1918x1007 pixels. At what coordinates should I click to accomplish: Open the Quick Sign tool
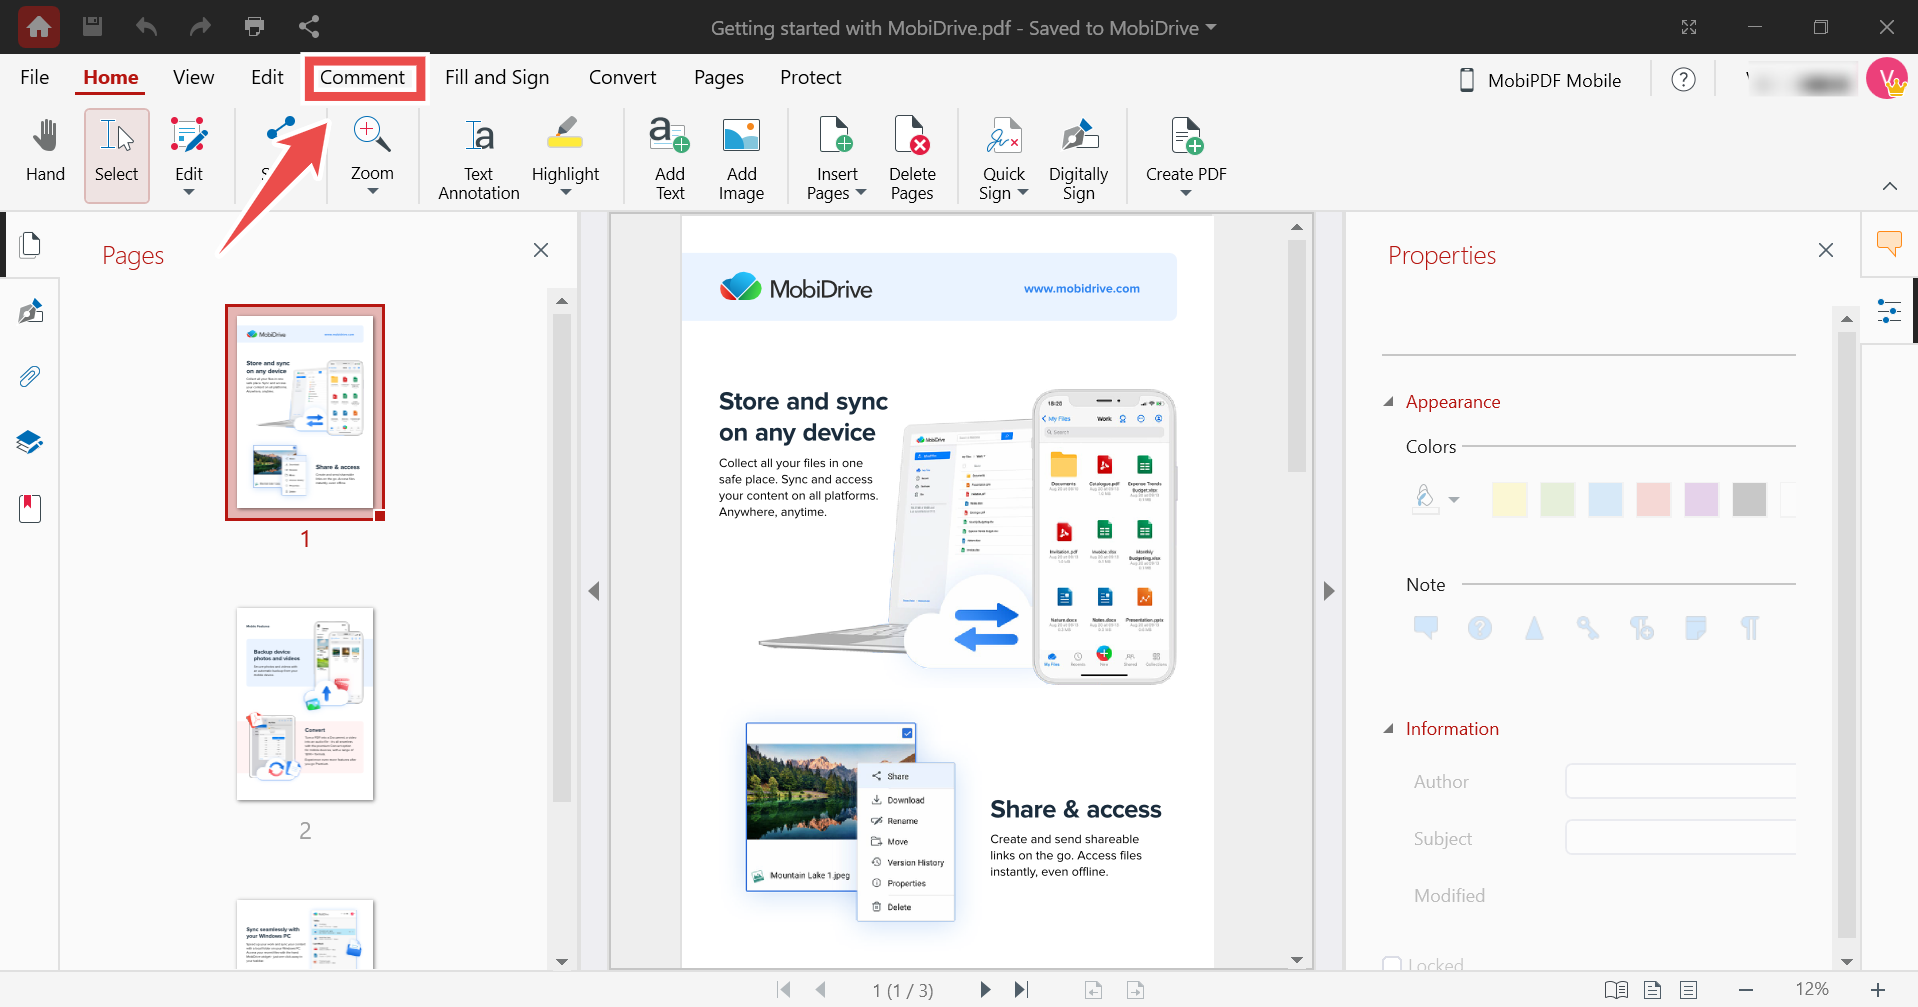[x=1004, y=158]
